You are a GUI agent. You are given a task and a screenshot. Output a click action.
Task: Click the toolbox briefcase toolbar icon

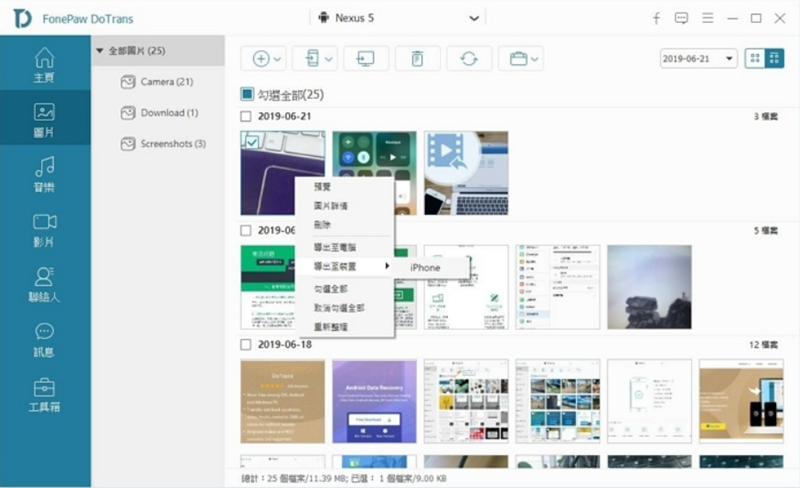[x=518, y=59]
